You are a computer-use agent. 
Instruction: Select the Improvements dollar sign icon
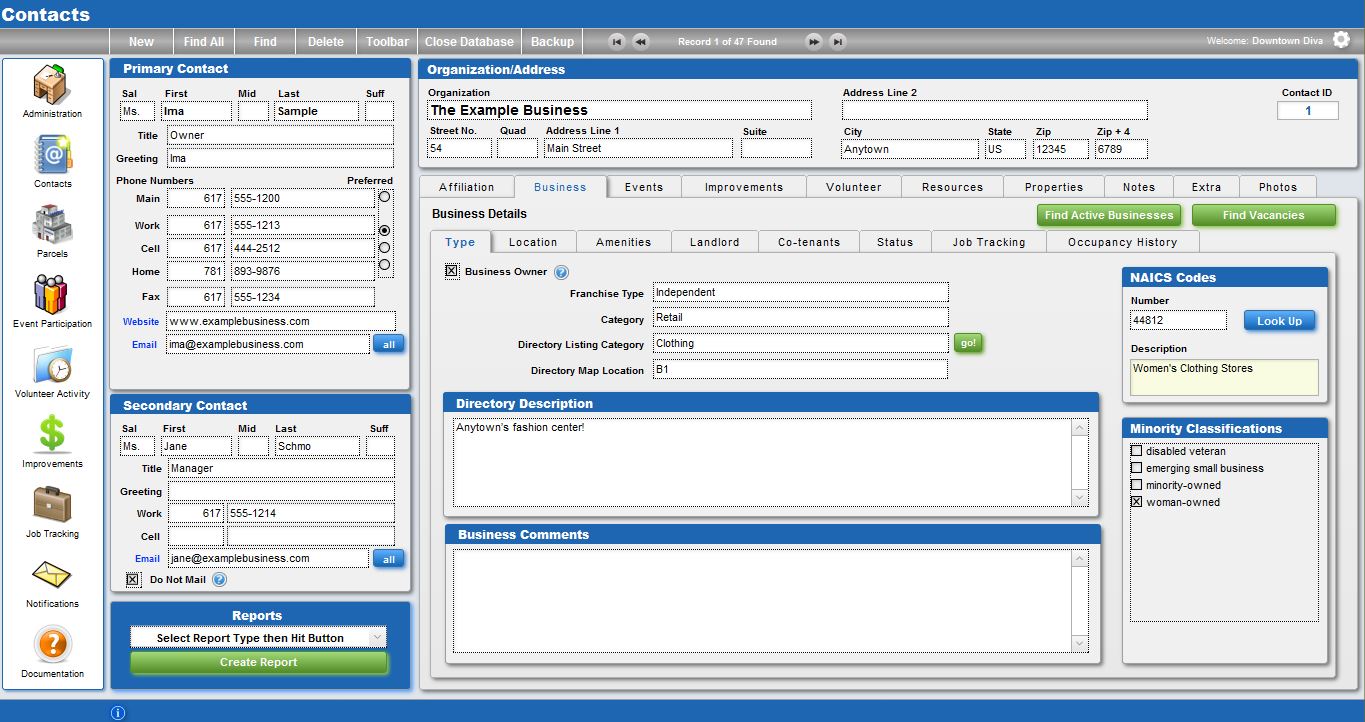click(52, 435)
